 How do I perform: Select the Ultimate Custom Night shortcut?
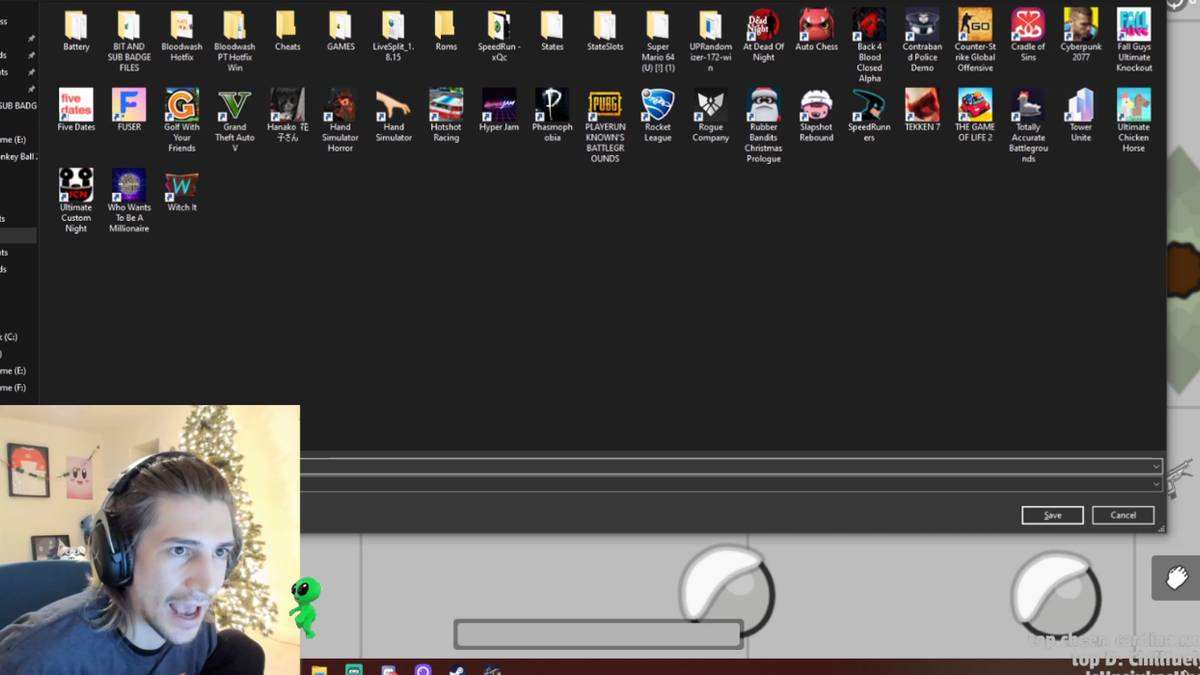tap(76, 186)
